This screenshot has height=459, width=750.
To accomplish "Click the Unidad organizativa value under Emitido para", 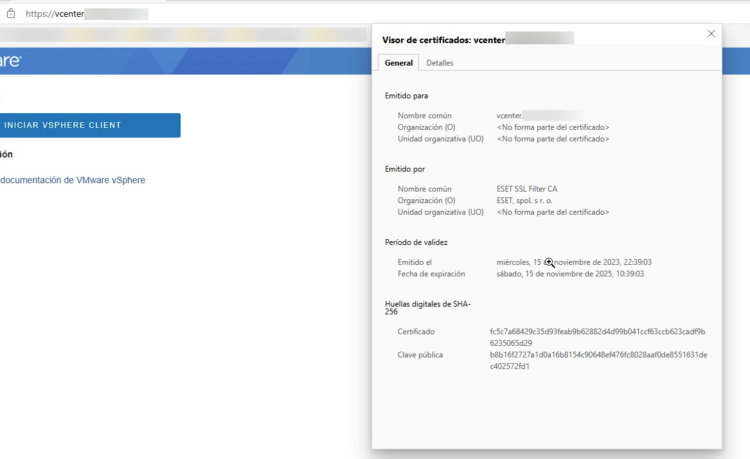I will [x=553, y=139].
